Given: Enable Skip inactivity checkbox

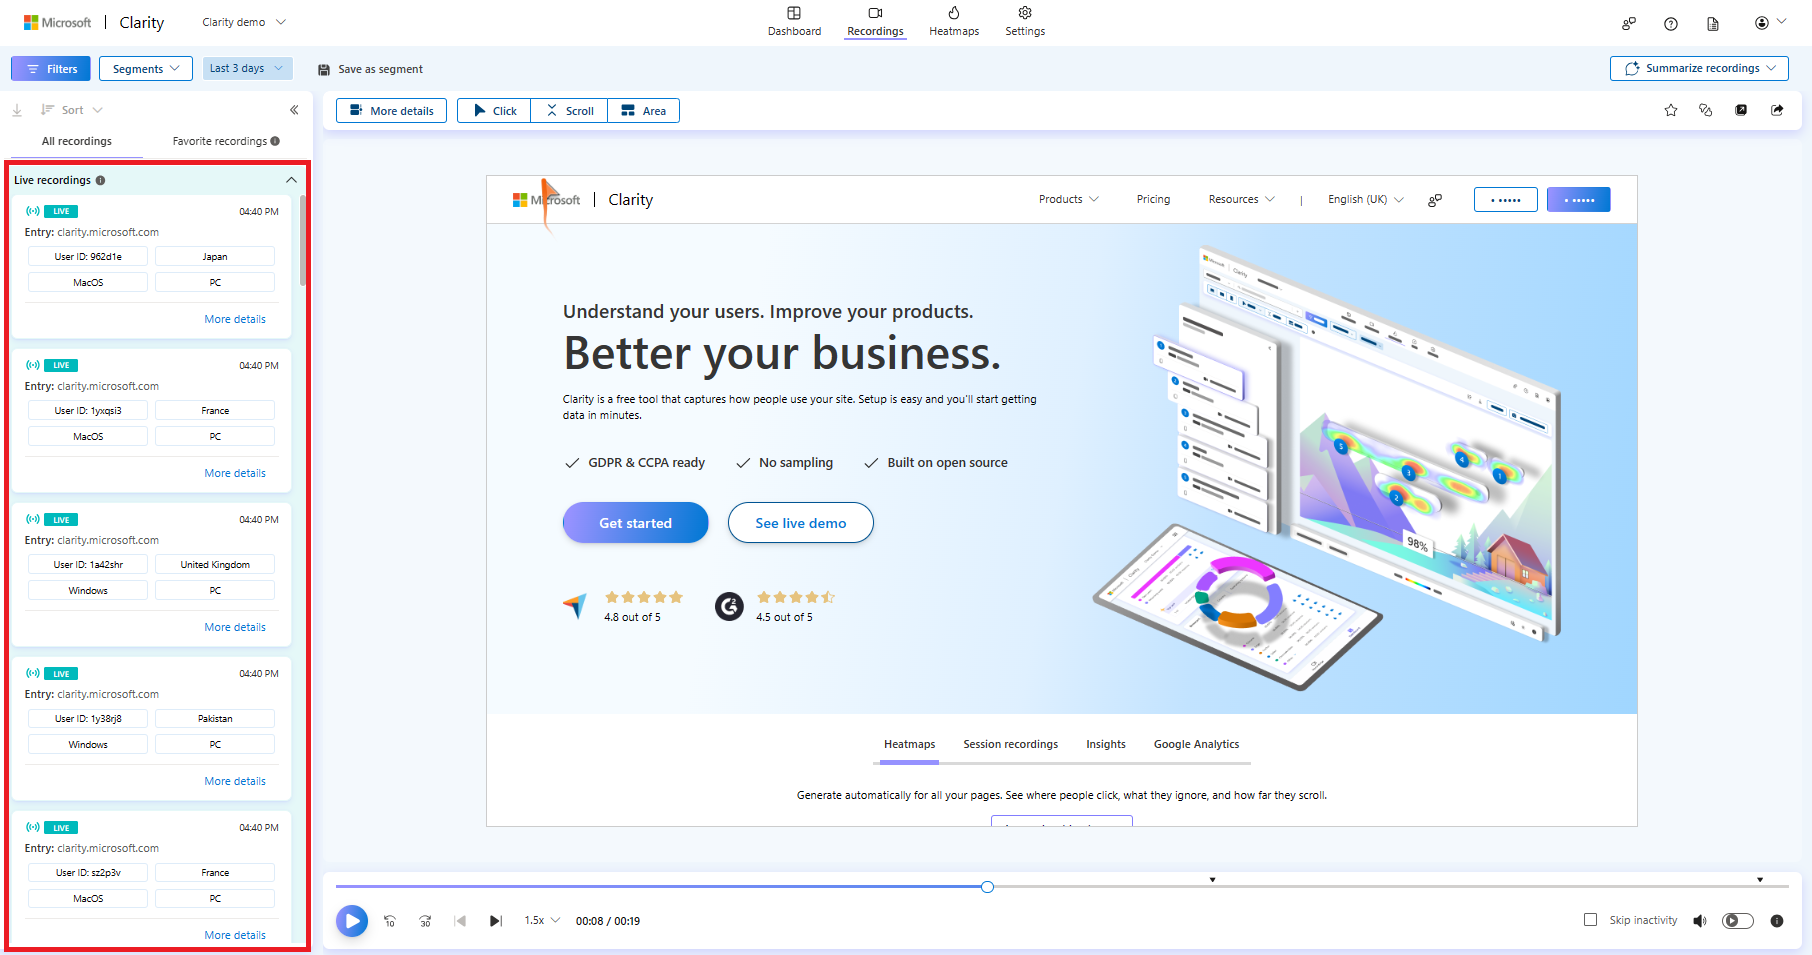Looking at the screenshot, I should tap(1590, 920).
